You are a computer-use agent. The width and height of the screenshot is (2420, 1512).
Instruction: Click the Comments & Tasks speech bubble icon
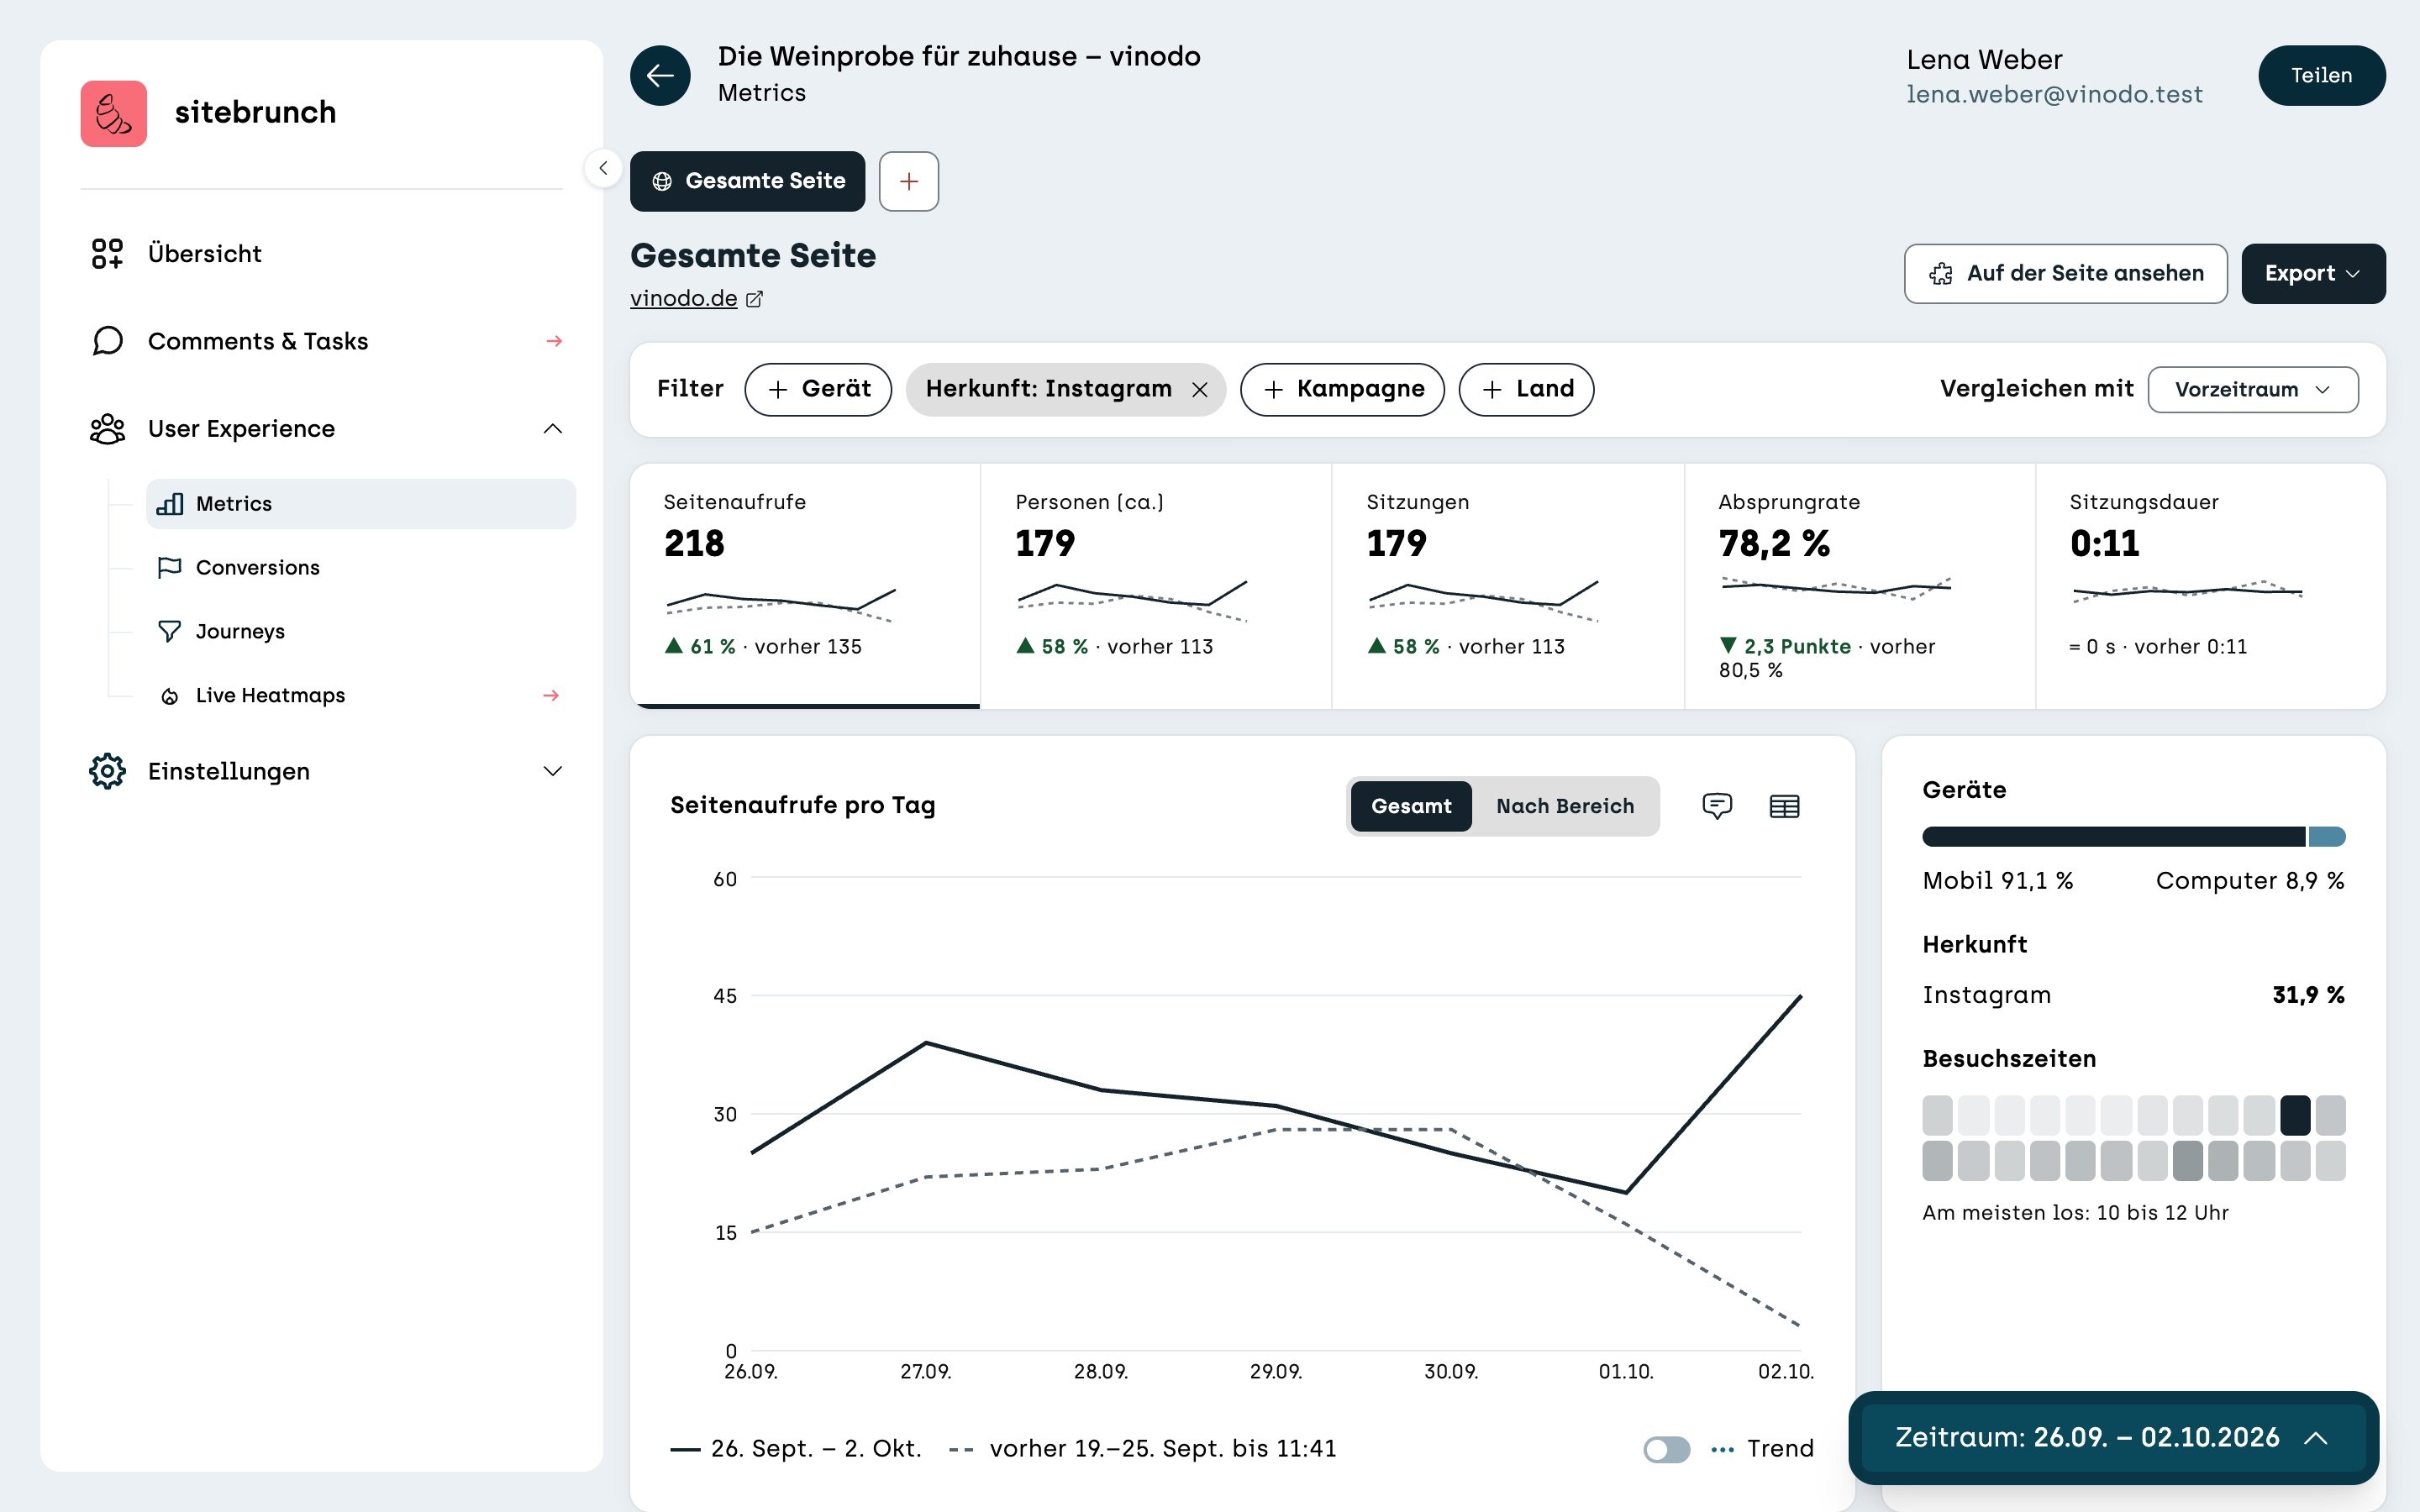click(x=107, y=341)
